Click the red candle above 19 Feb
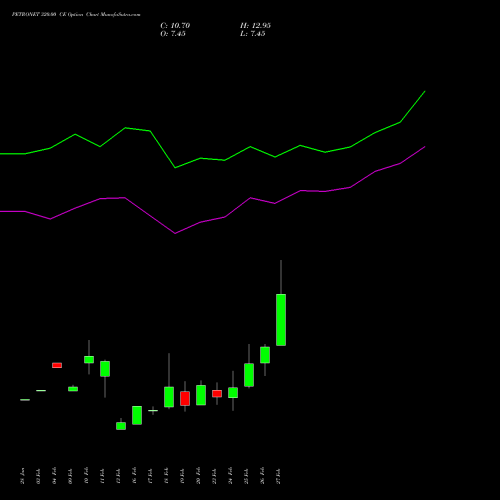This screenshot has width=500, height=500. click(x=185, y=398)
